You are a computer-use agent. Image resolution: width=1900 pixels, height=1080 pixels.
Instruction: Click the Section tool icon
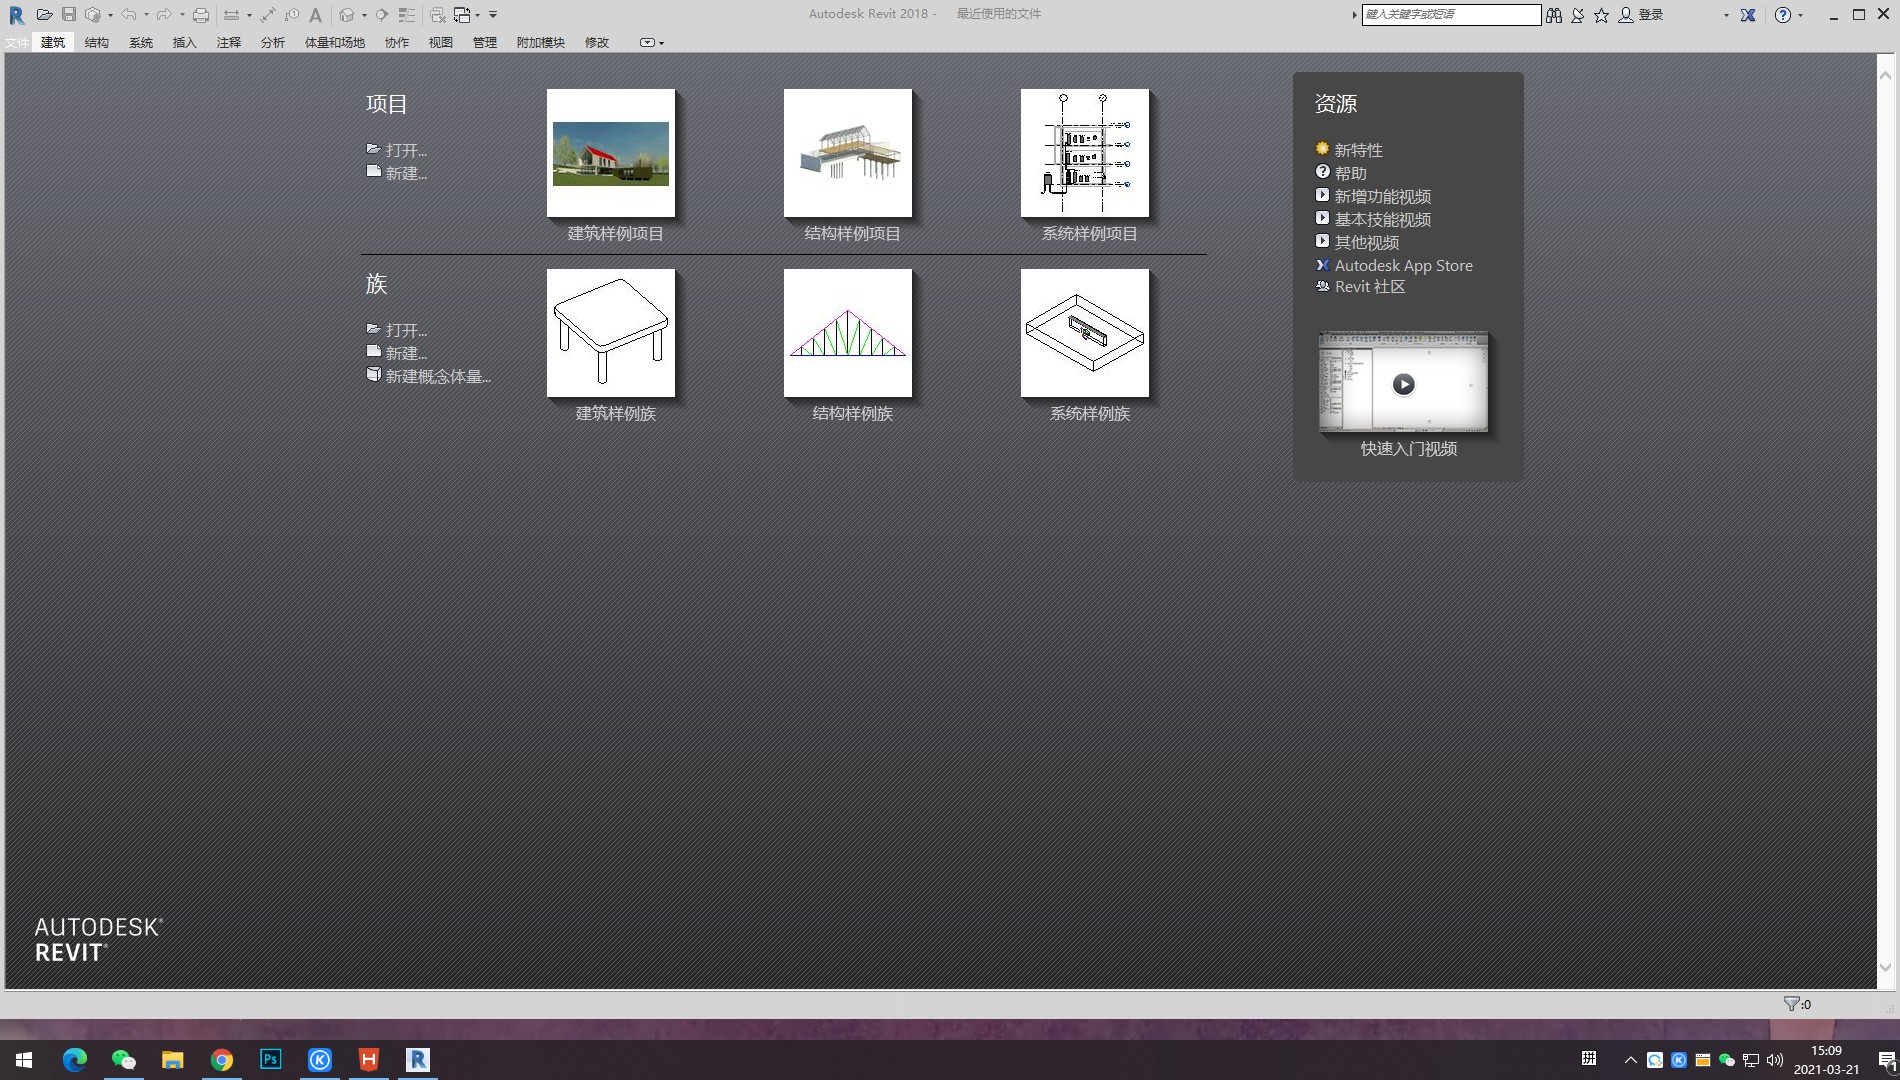(381, 14)
